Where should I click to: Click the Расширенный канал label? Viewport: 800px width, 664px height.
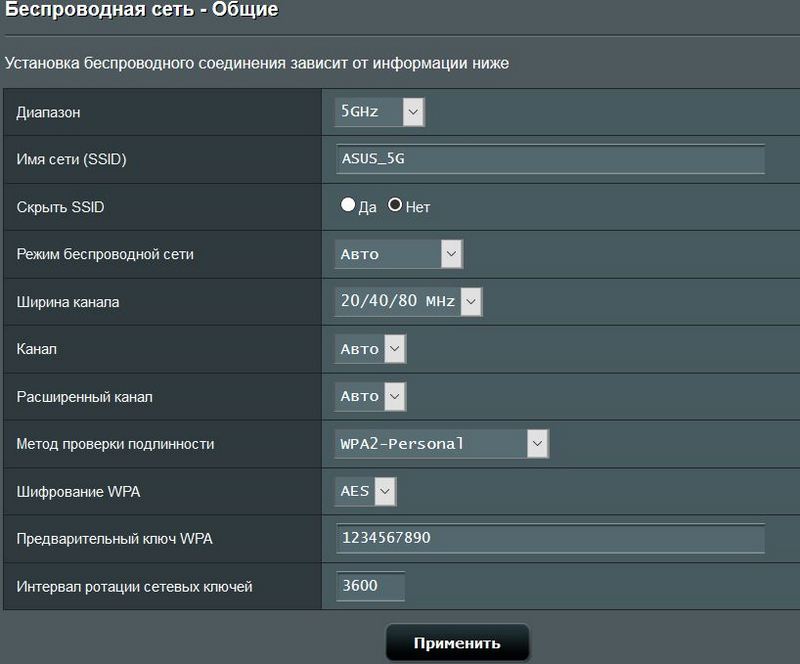pos(84,397)
